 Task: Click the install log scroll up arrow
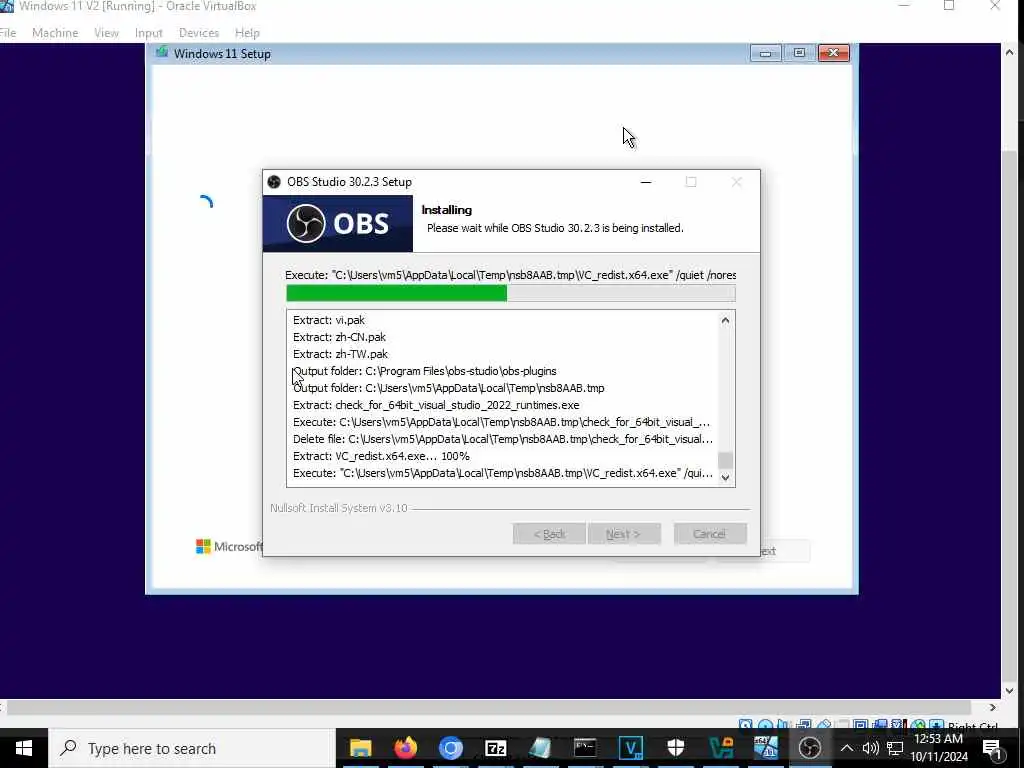(725, 320)
